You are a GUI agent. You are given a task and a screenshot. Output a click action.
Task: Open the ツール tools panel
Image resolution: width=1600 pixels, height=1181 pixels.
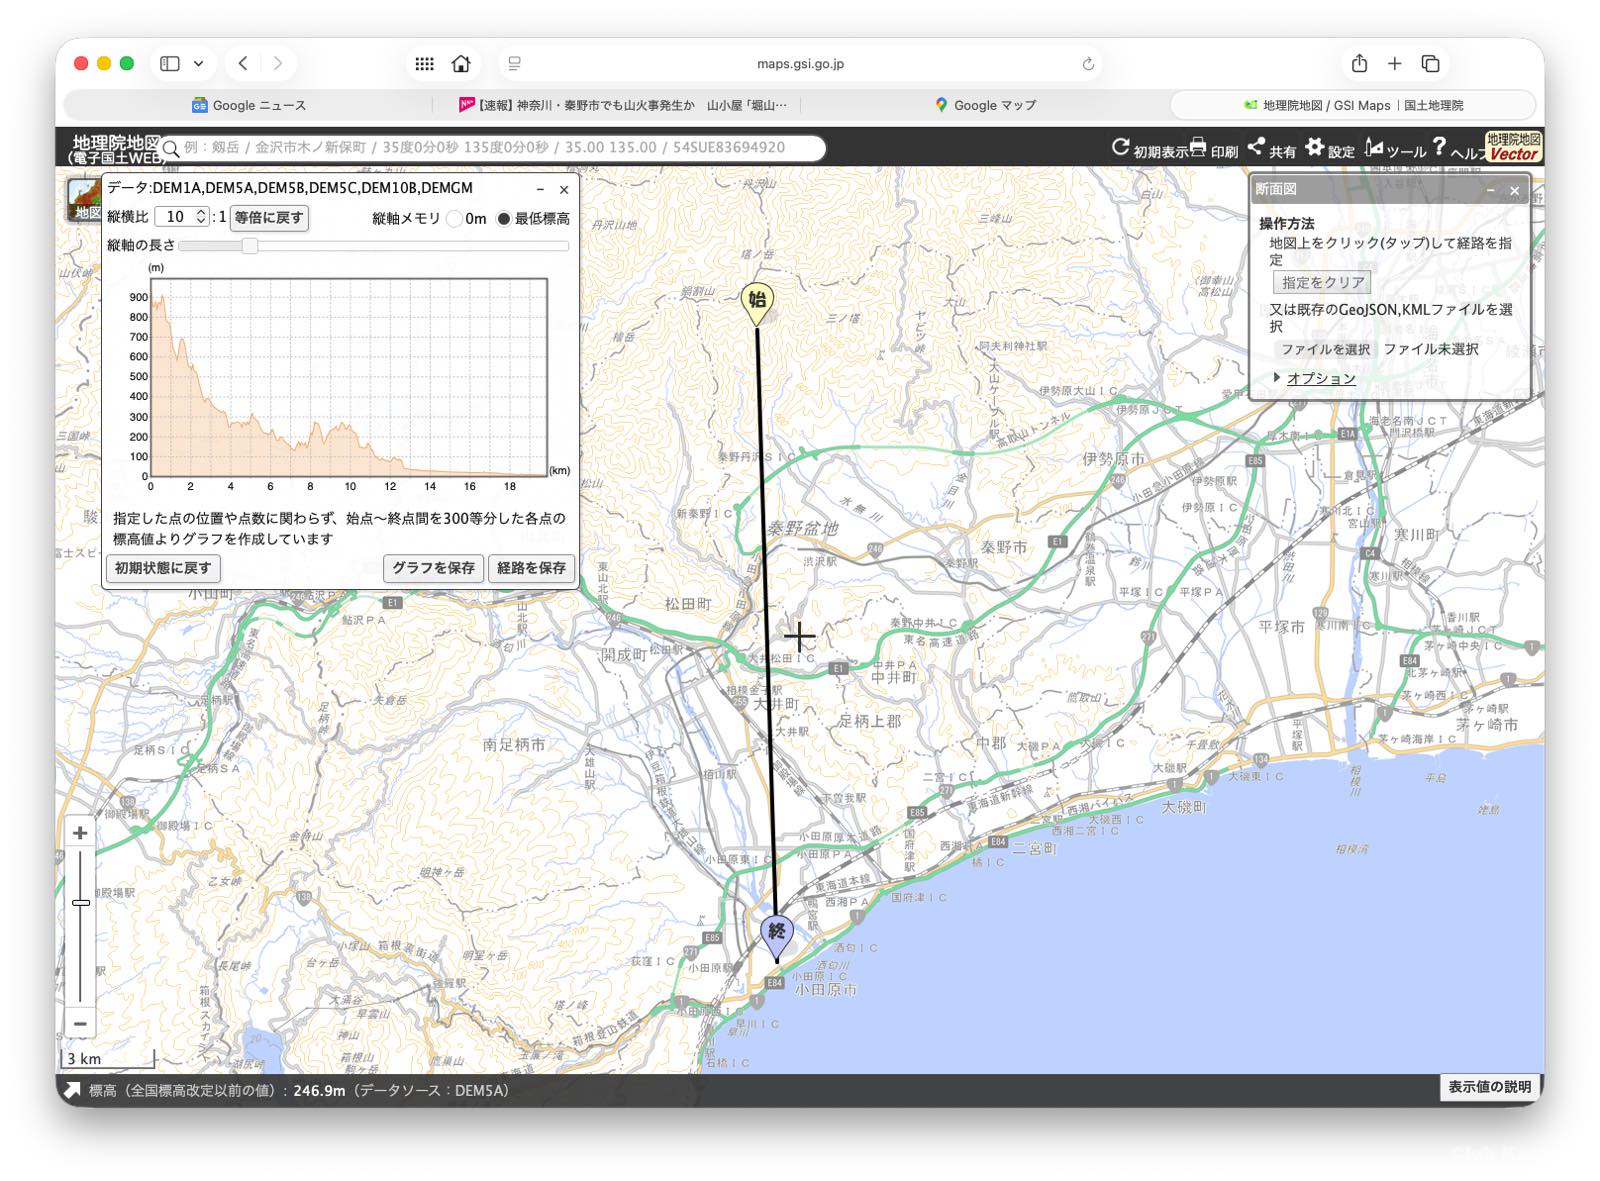[x=1374, y=148]
